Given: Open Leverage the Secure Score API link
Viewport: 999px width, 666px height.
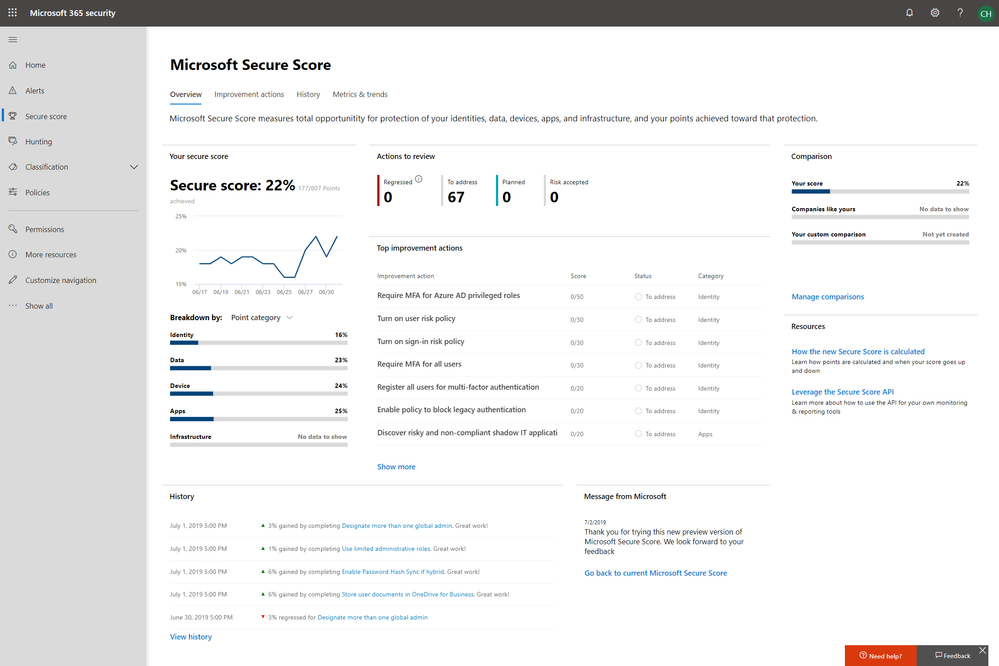Looking at the screenshot, I should pyautogui.click(x=842, y=392).
